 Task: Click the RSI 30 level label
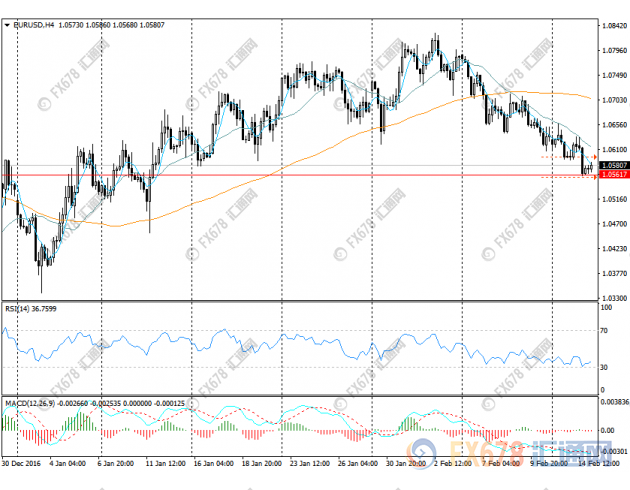click(x=606, y=368)
